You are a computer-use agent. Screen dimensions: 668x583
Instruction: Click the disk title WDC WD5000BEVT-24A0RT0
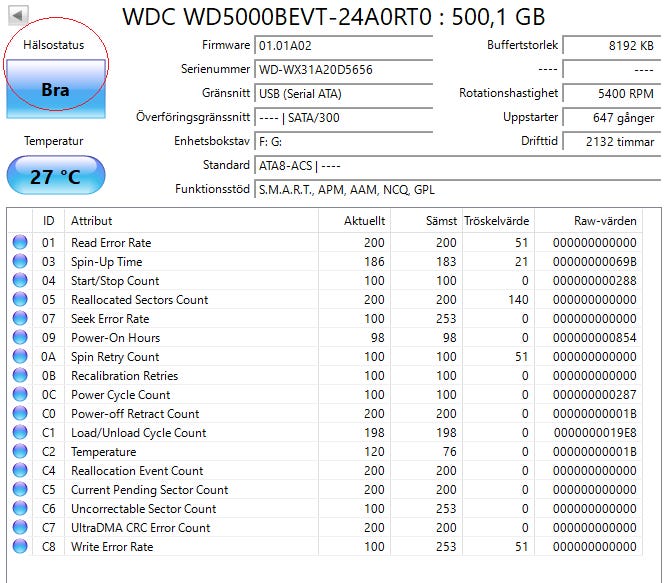334,17
